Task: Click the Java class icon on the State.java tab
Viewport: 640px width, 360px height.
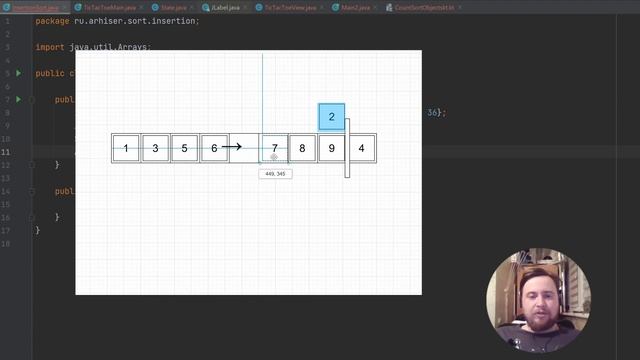Action: tap(155, 7)
